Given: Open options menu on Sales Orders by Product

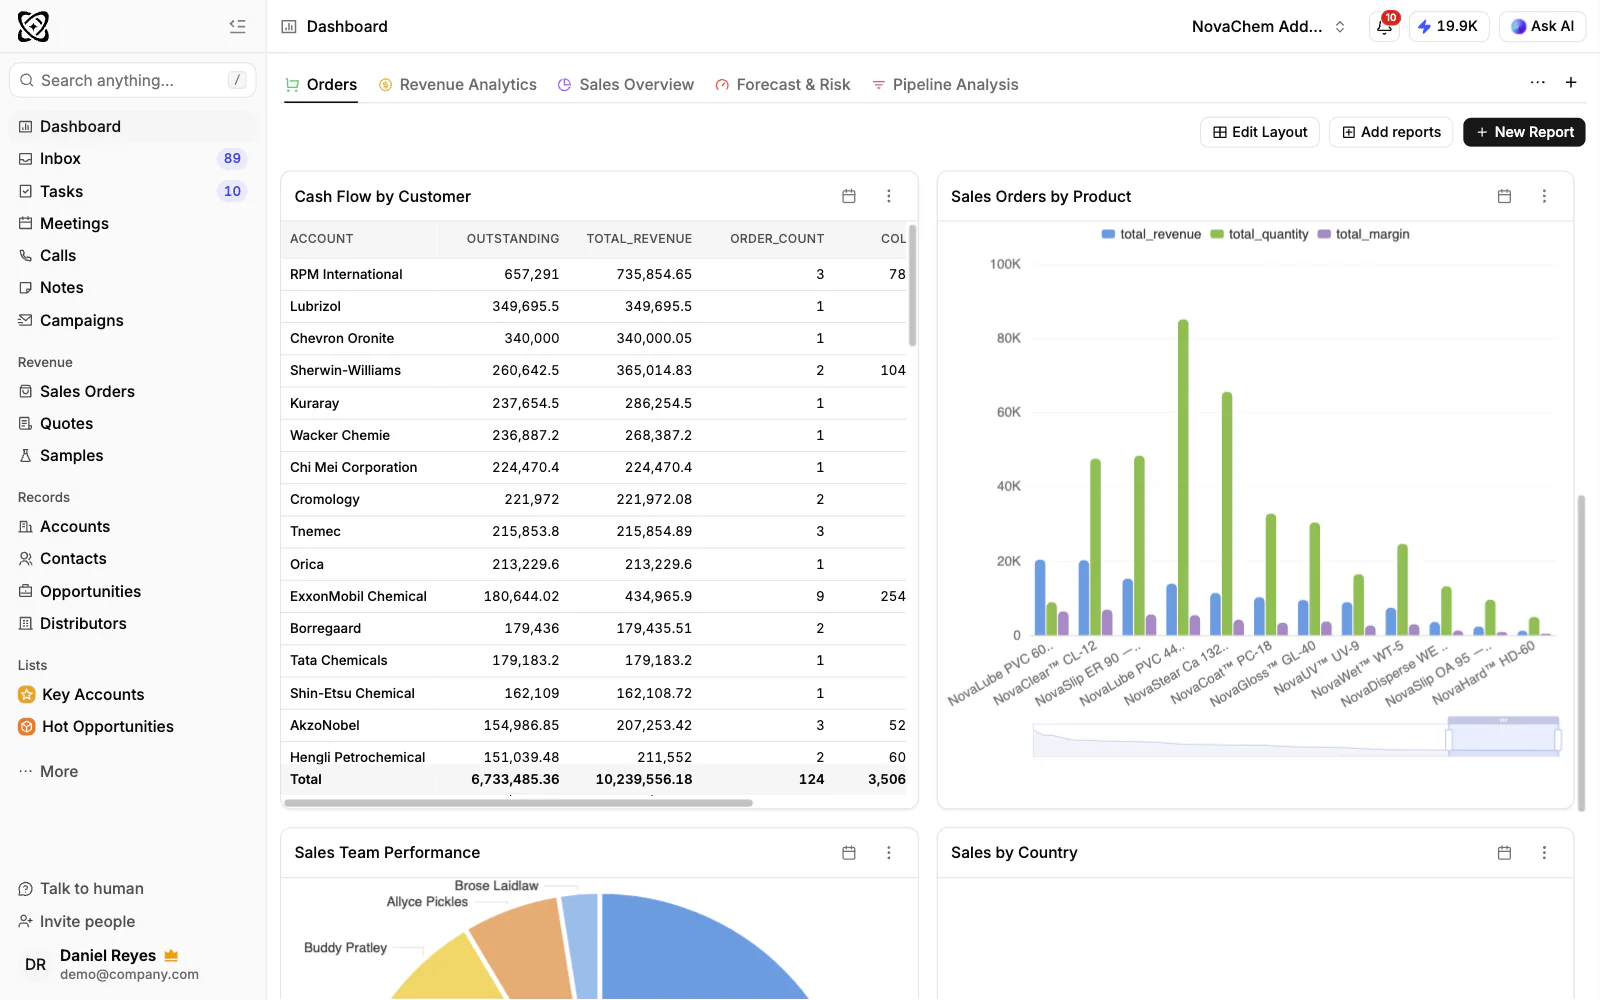Looking at the screenshot, I should [x=1544, y=197].
